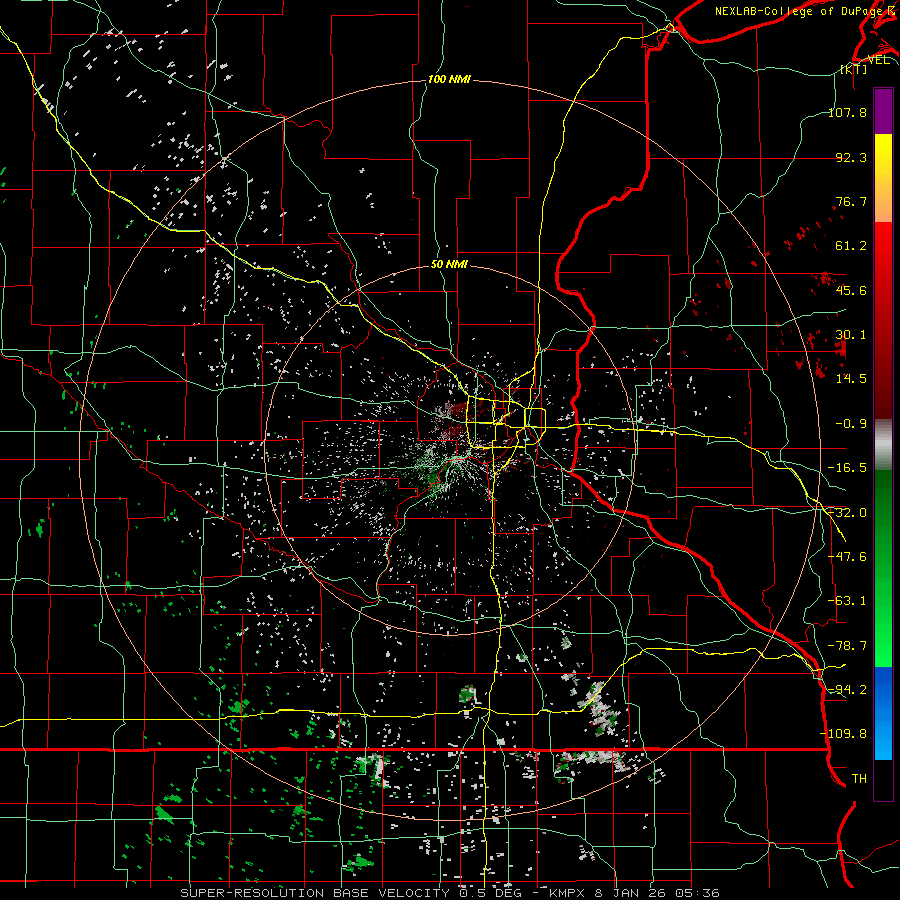Select the -109.8 scale value
This screenshot has width=900, height=900.
click(x=844, y=734)
